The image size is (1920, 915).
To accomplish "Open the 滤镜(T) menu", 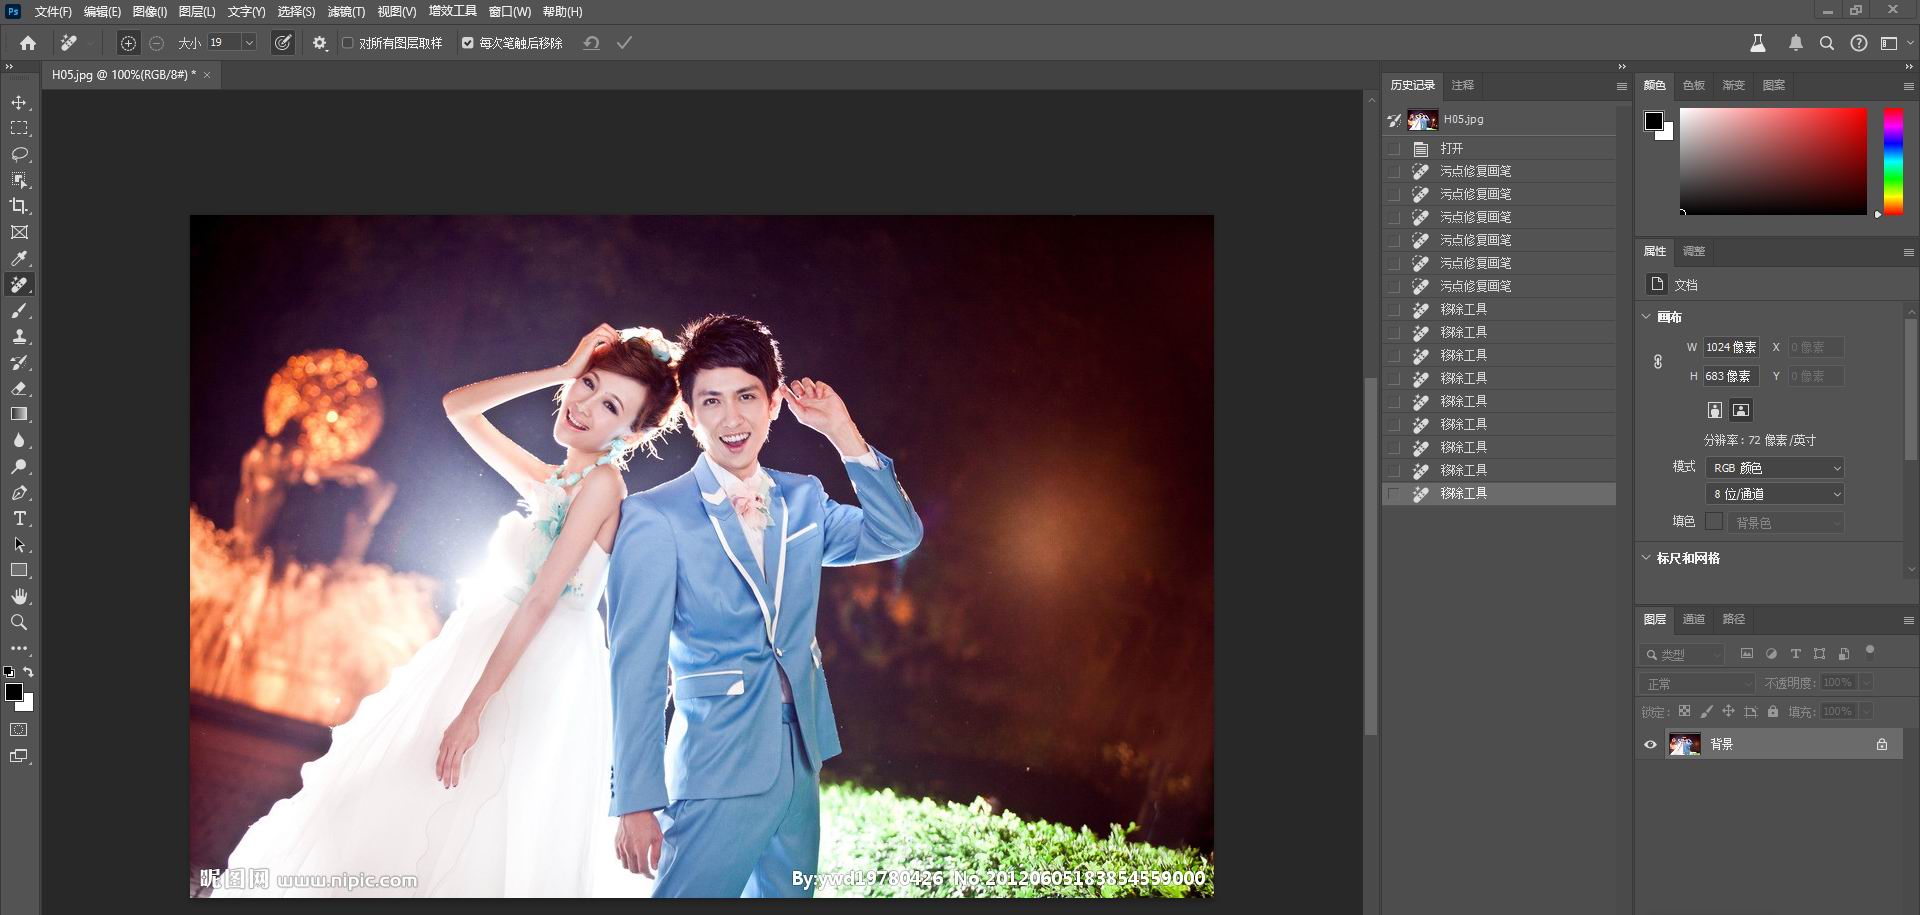I will (x=346, y=12).
